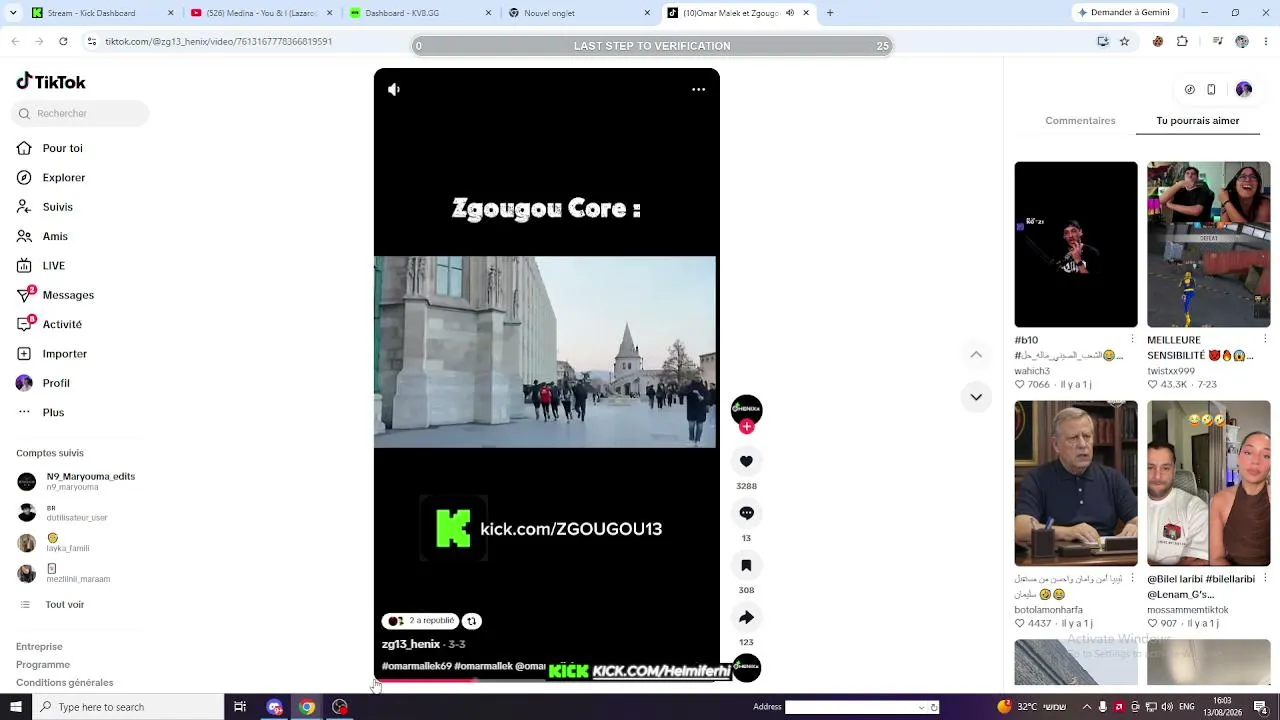Follow the creator via the red plus badge
This screenshot has width=1280, height=720.
click(747, 426)
